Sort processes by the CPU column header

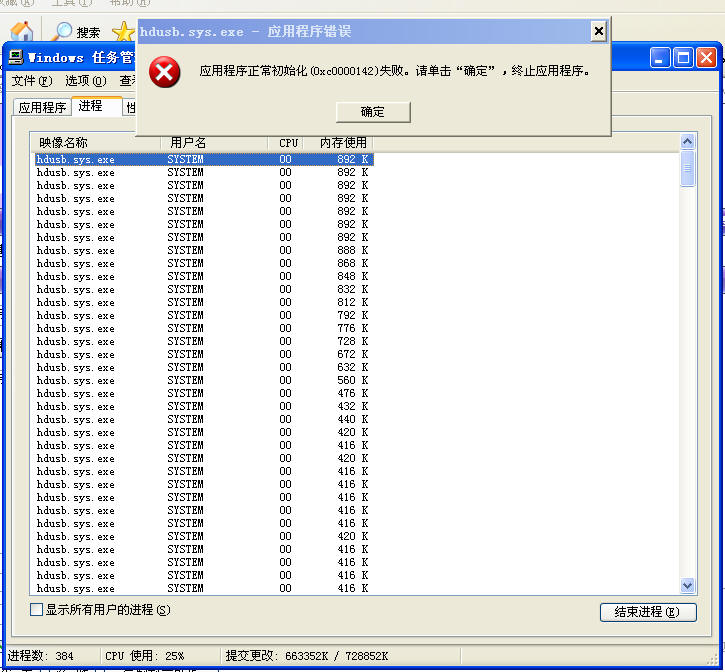pos(285,142)
